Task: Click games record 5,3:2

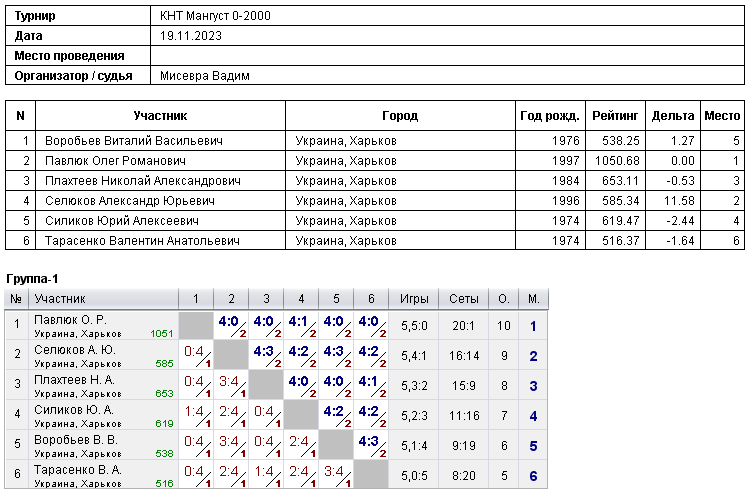Action: [414, 386]
